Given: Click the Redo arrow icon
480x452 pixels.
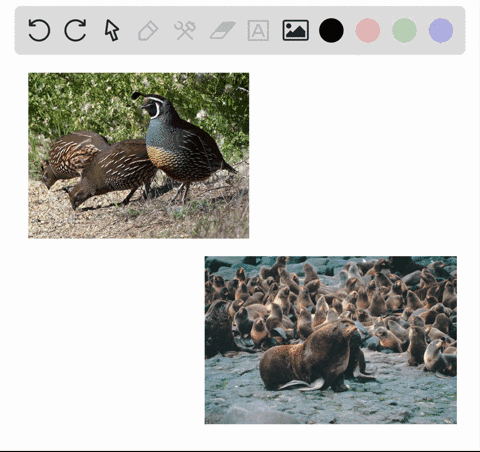Looking at the screenshot, I should pyautogui.click(x=75, y=30).
